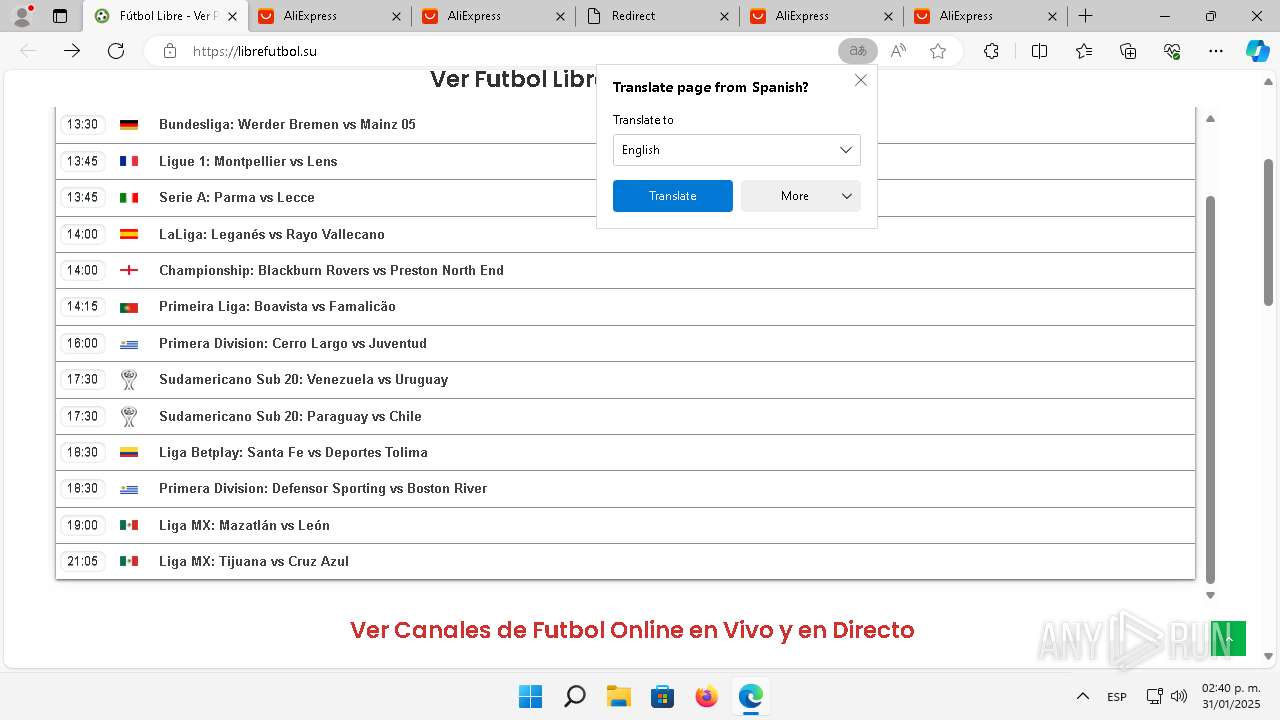Click the Mexico flag beside Mazatlán vs León
This screenshot has height=720, width=1280.
[129, 525]
